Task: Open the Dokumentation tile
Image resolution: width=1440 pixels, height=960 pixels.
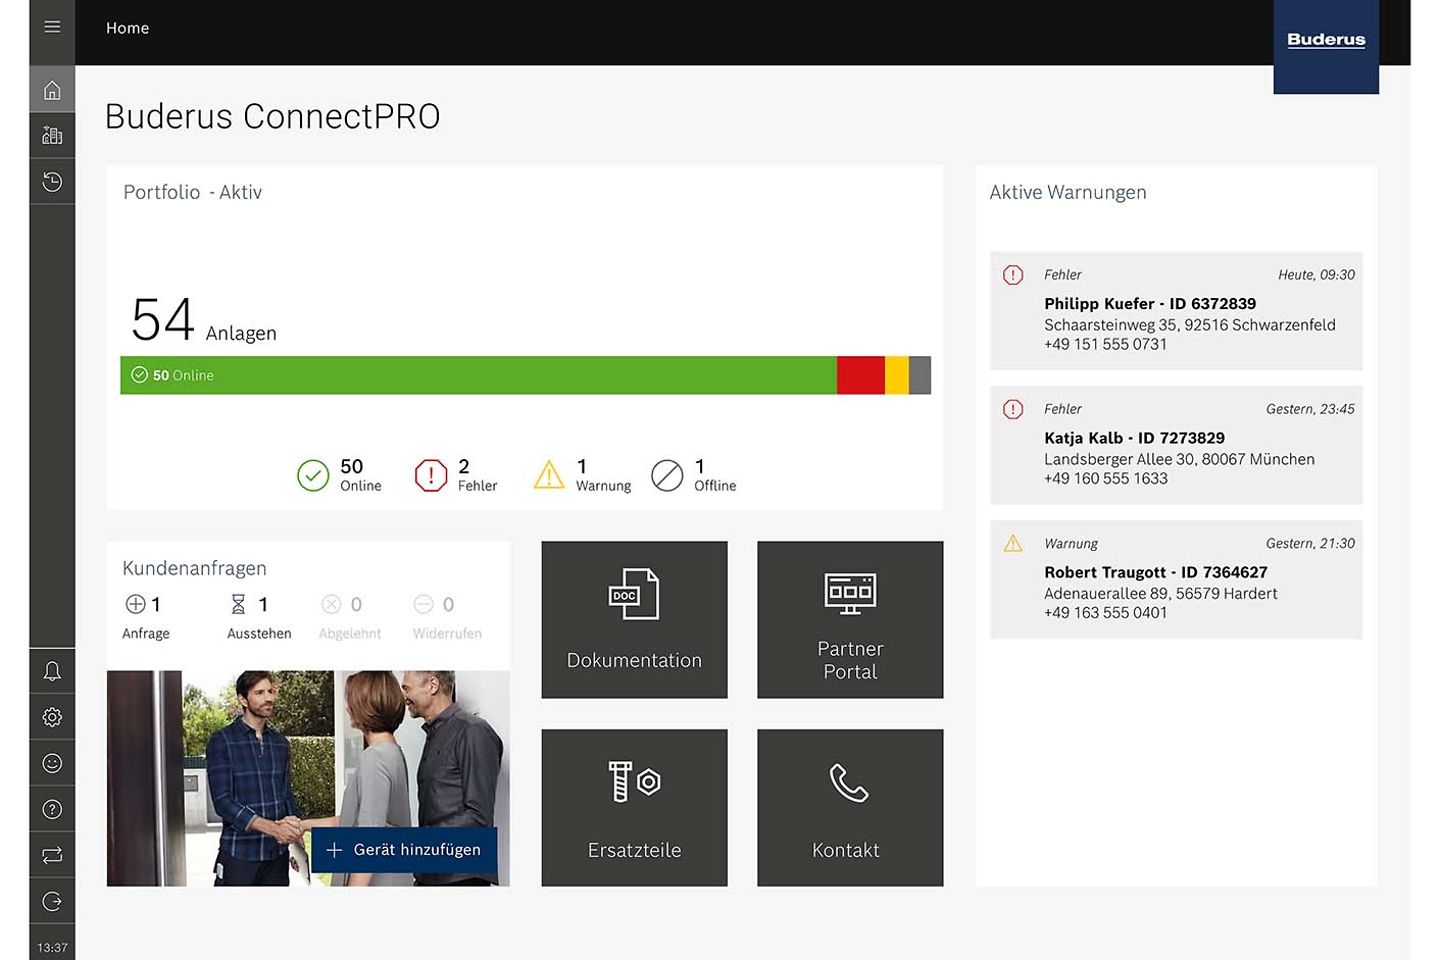Action: click(634, 619)
